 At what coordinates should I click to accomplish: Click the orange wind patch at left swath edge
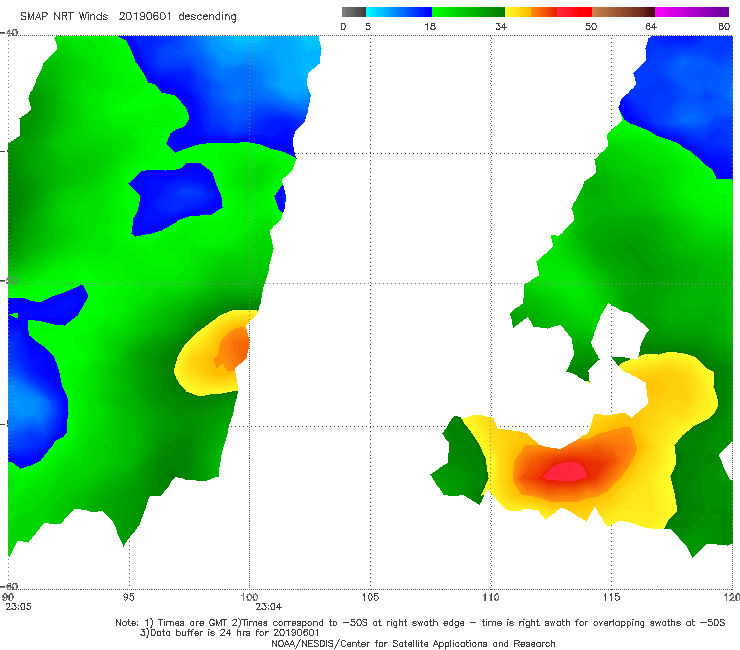[x=232, y=349]
